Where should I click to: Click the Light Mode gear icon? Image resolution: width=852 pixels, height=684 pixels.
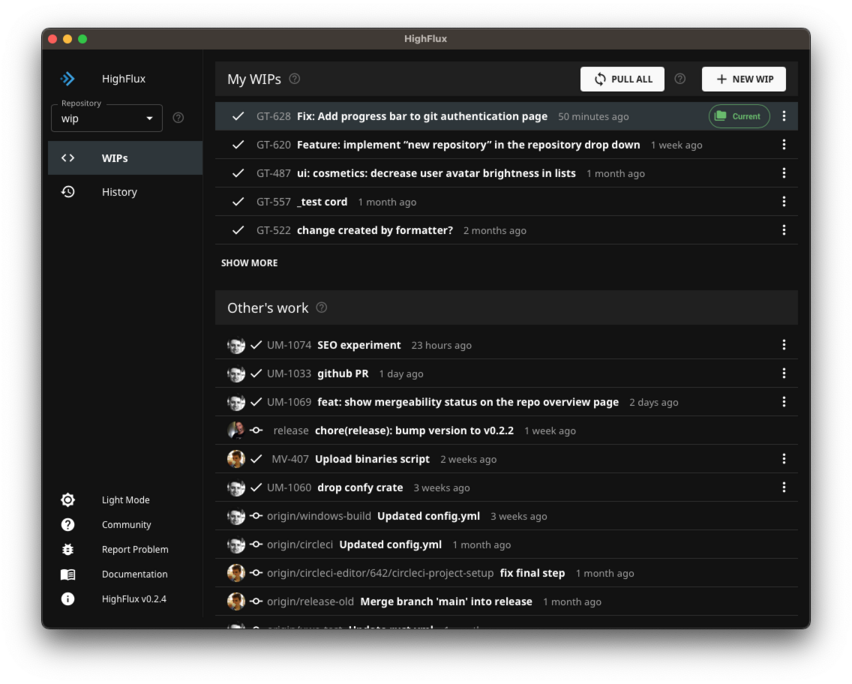(x=67, y=499)
